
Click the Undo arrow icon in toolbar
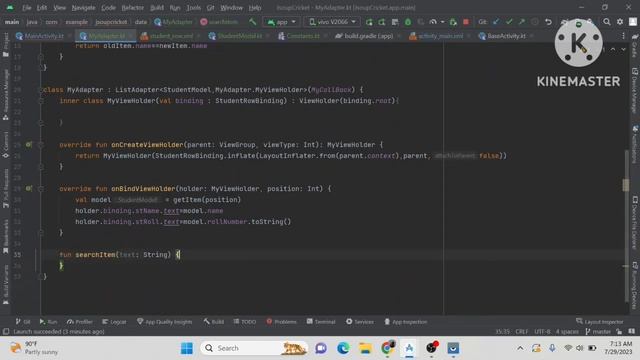point(548,22)
